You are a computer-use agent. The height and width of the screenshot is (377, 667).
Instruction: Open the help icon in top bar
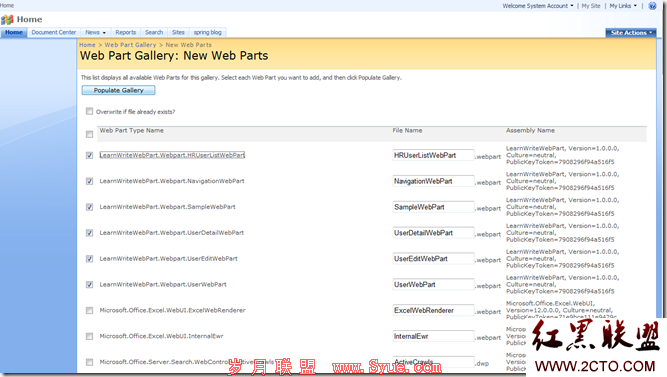652,6
